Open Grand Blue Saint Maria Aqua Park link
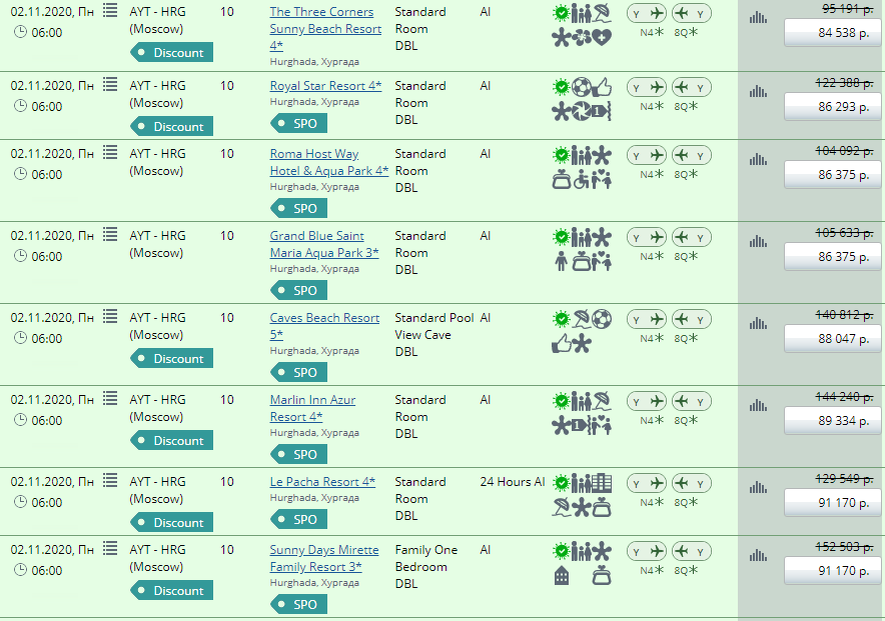 324,244
